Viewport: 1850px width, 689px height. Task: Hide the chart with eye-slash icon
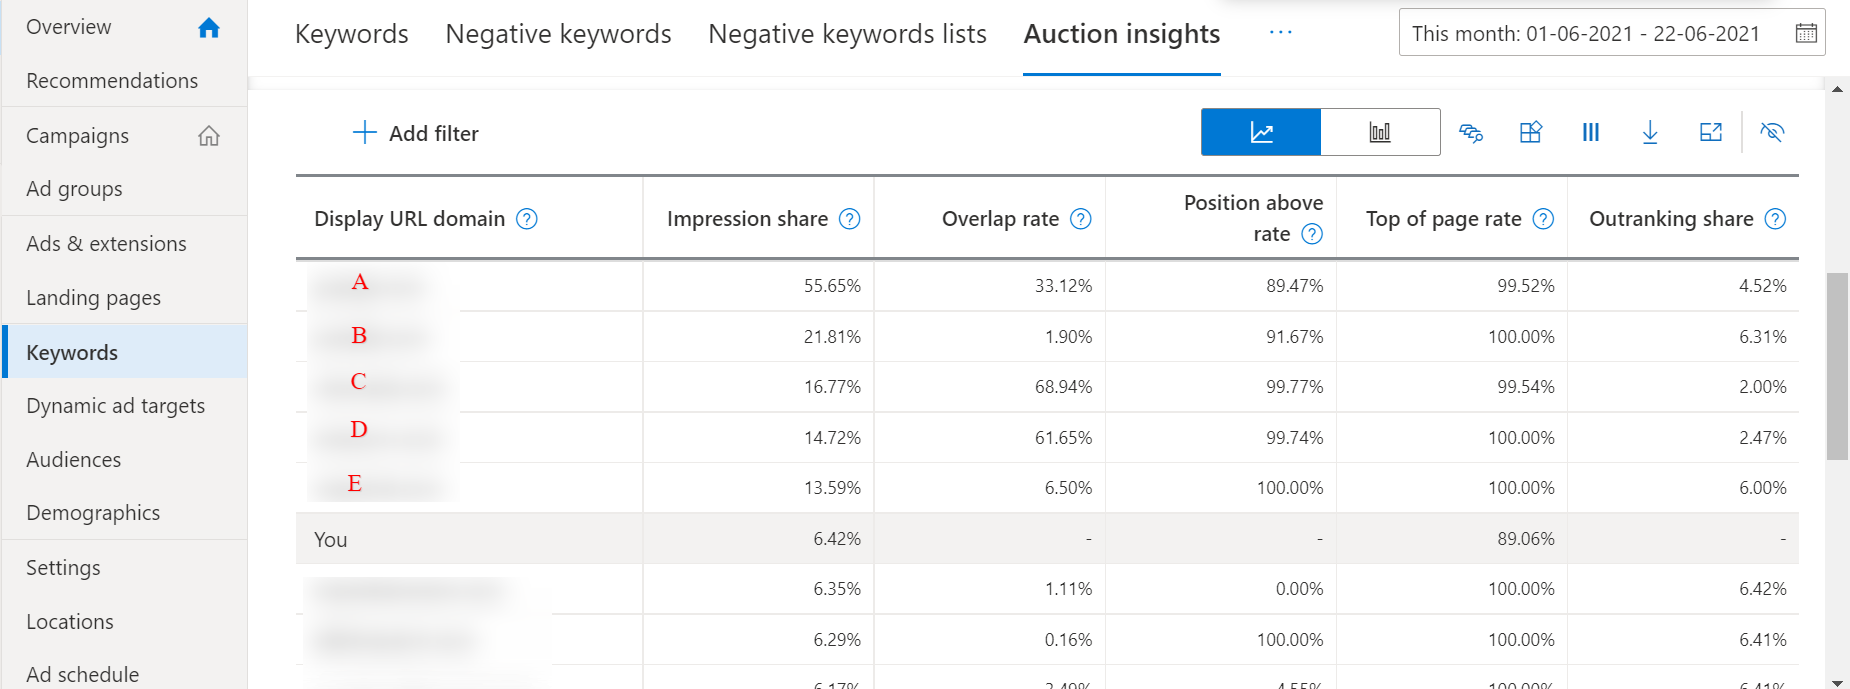click(1772, 132)
